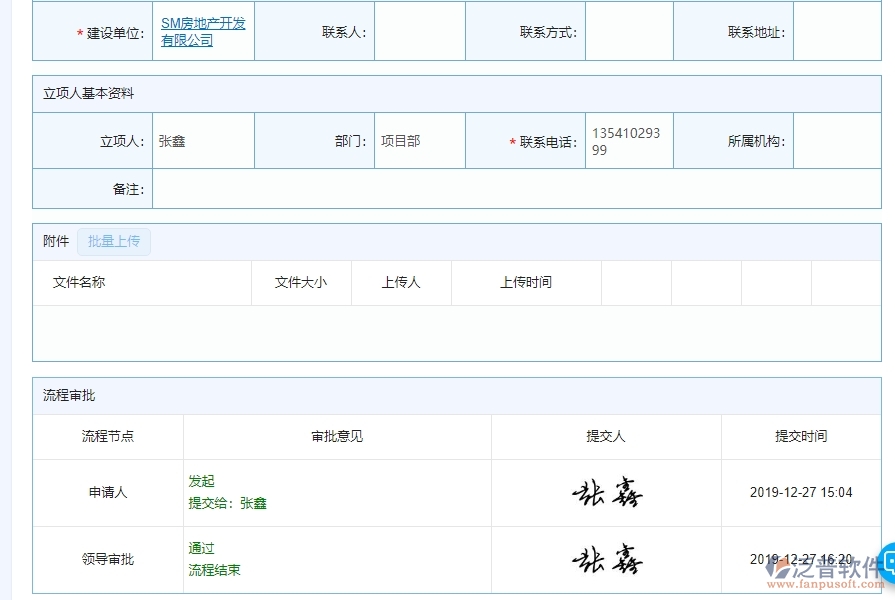Click the 所属机构 input field

click(x=840, y=140)
